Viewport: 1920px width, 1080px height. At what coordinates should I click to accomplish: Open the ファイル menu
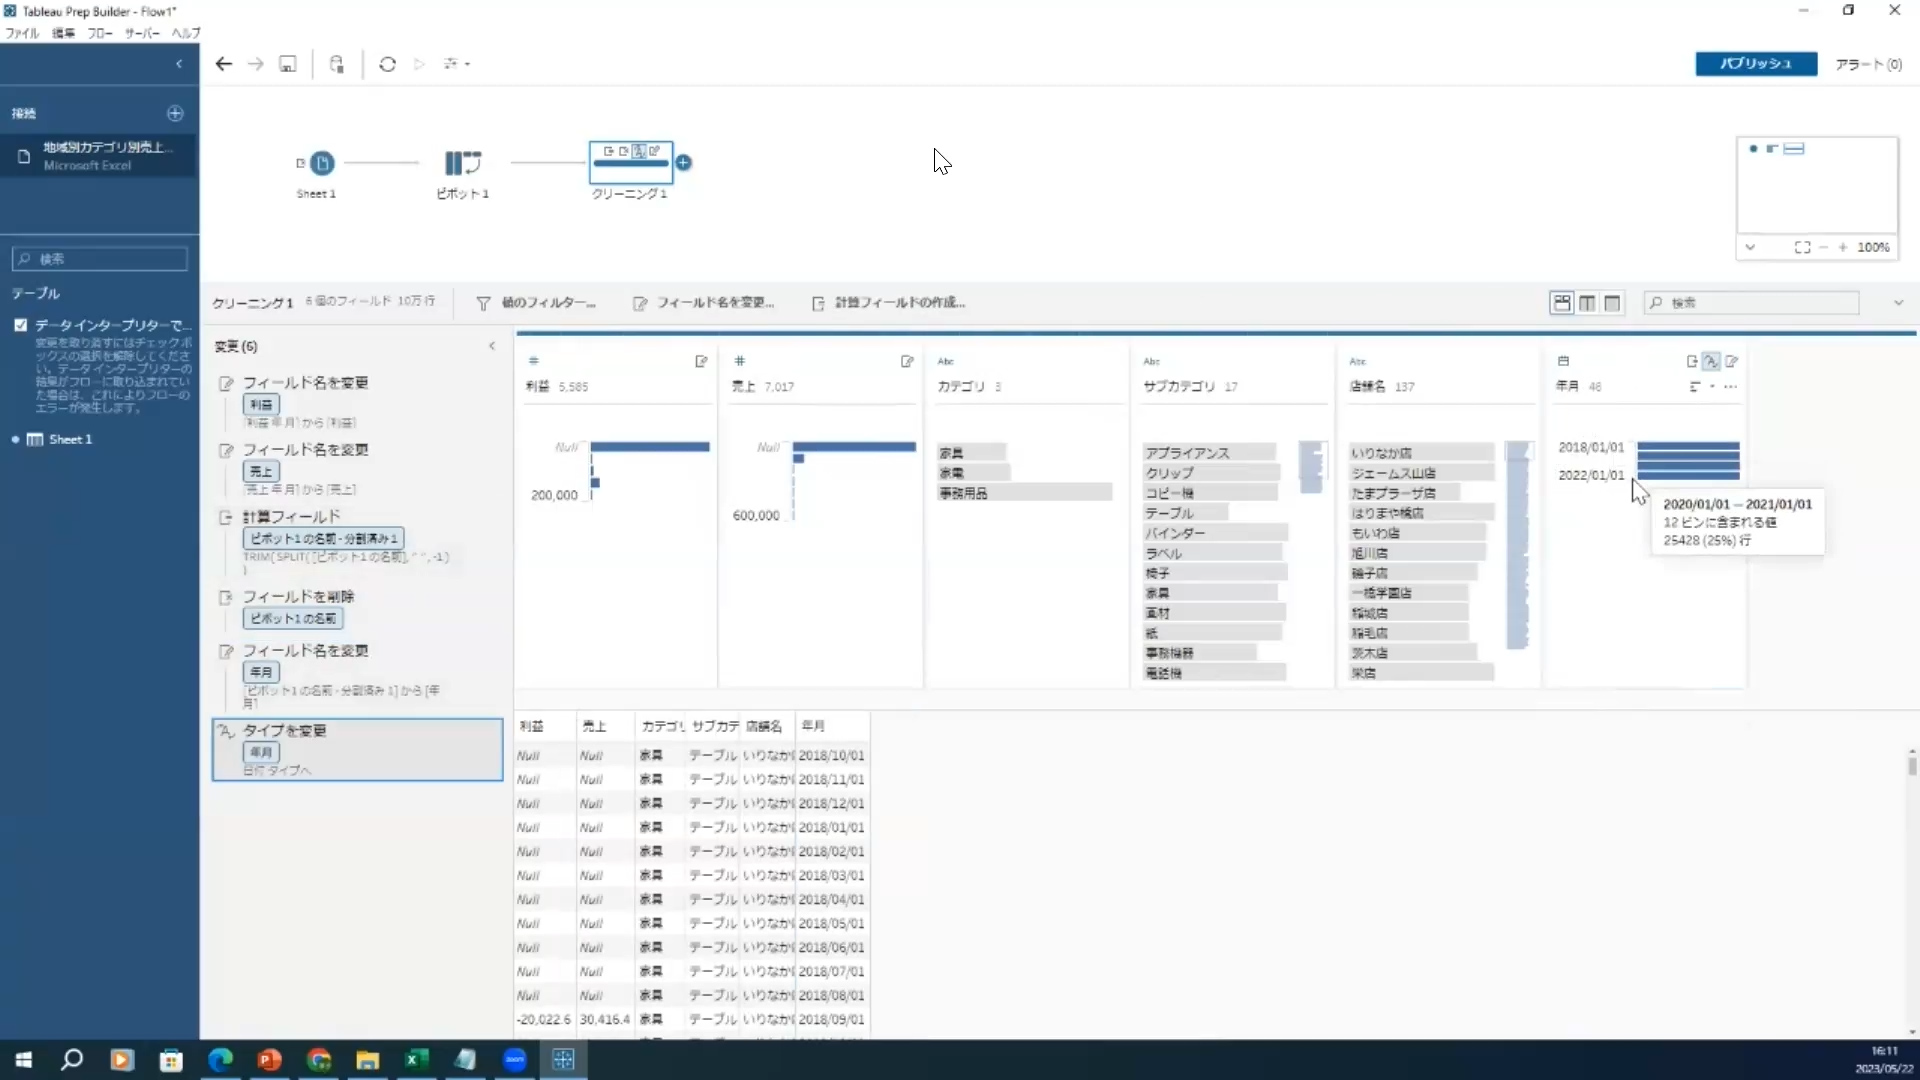pyautogui.click(x=22, y=33)
